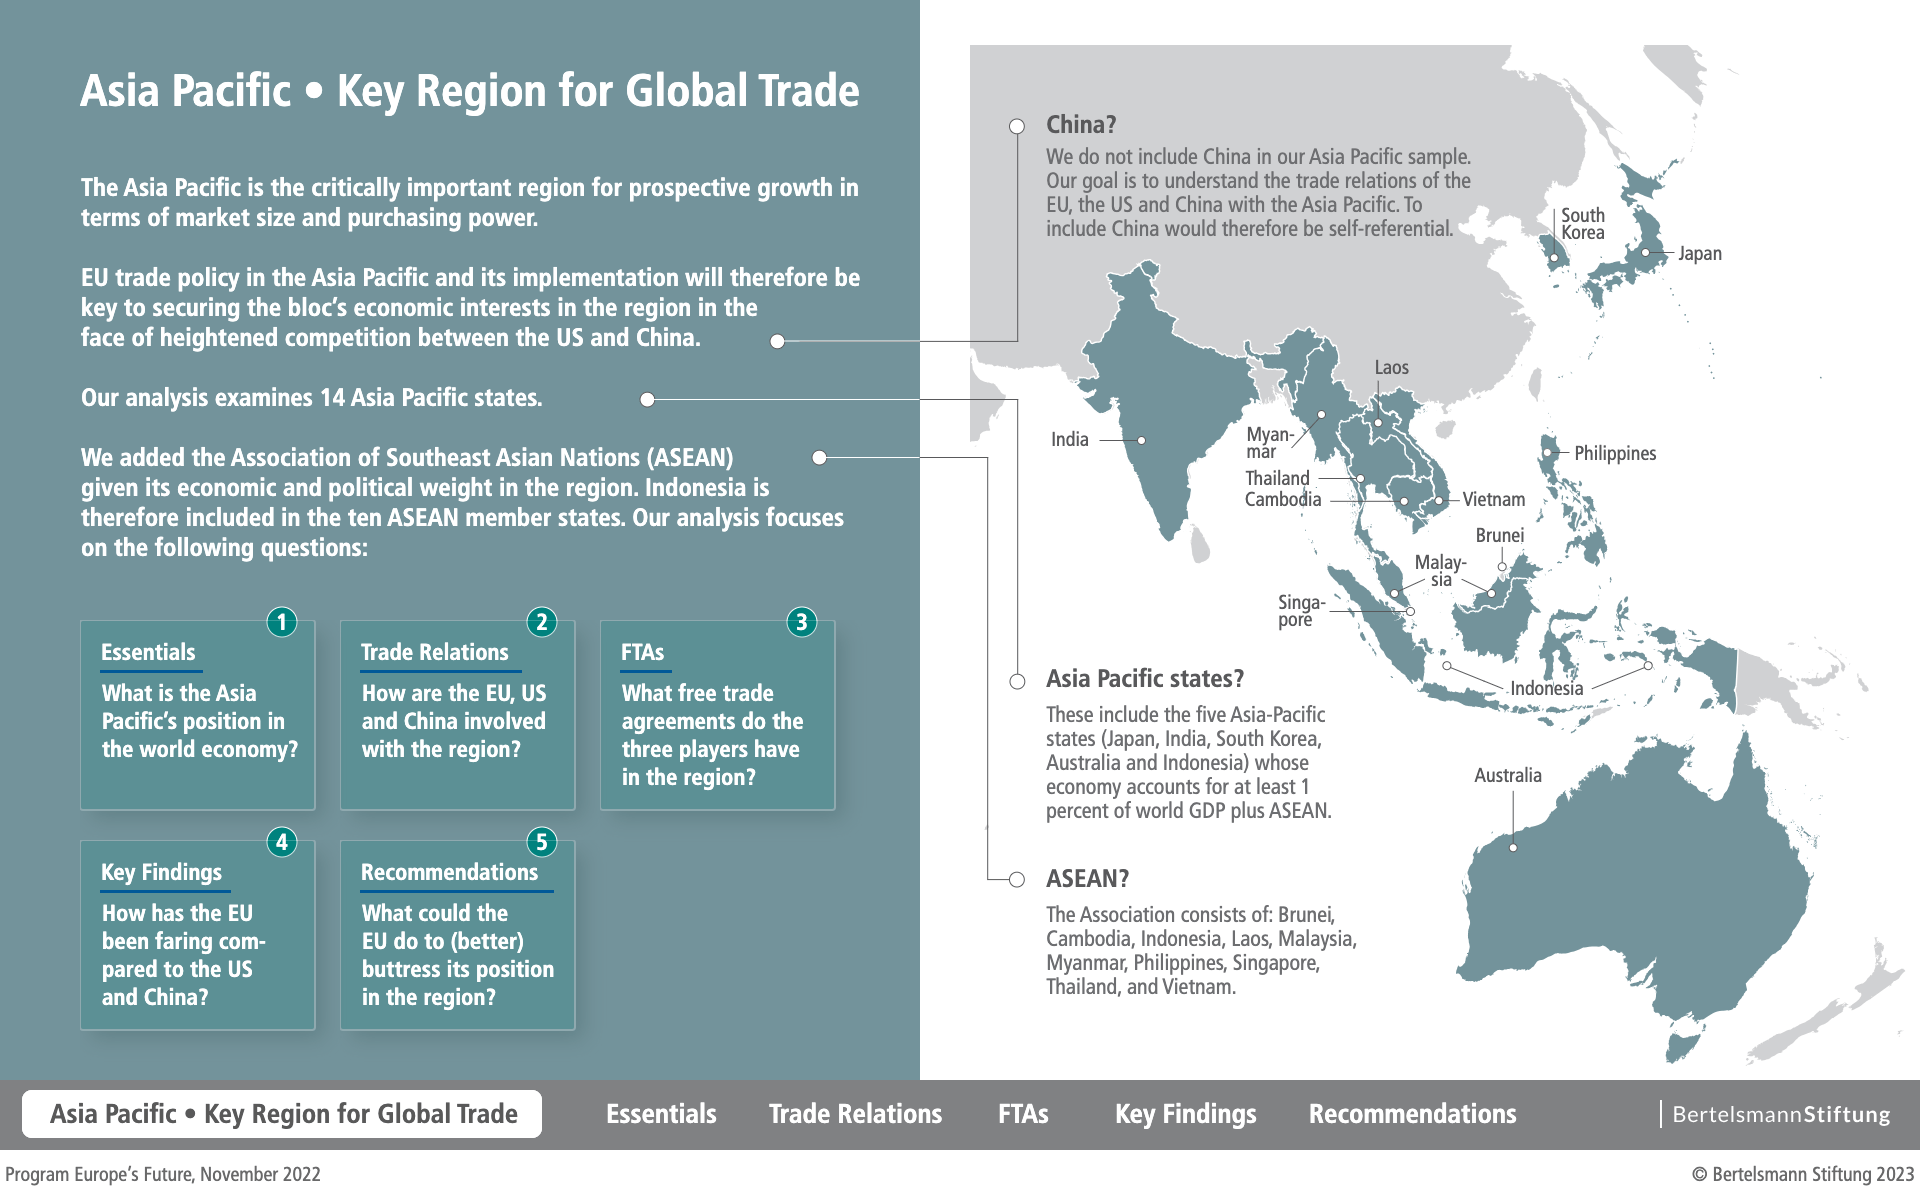This screenshot has height=1190, width=1920.
Task: Click the number 2 badge icon
Action: point(542,622)
